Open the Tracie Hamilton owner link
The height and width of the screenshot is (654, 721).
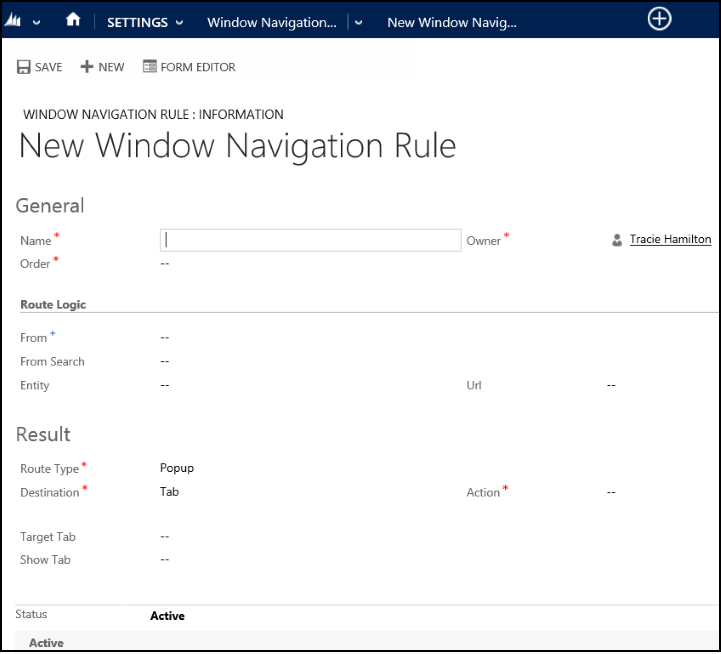[670, 240]
